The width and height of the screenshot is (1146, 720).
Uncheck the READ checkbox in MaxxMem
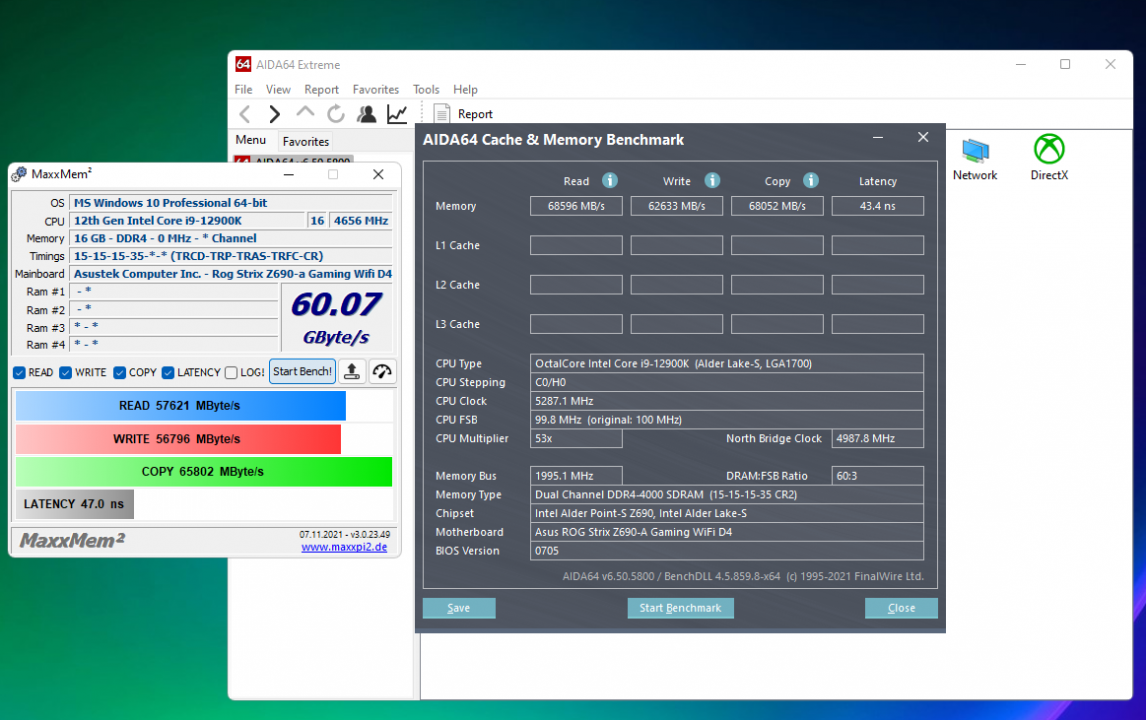20,373
